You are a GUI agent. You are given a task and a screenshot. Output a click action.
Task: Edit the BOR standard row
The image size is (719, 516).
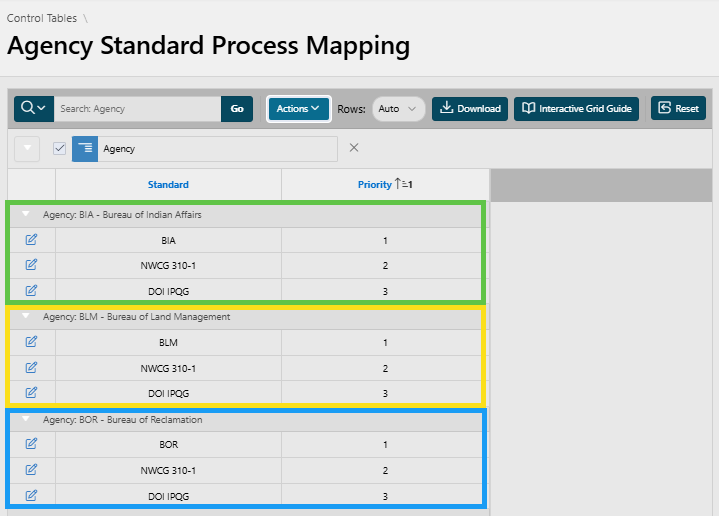pyautogui.click(x=31, y=444)
